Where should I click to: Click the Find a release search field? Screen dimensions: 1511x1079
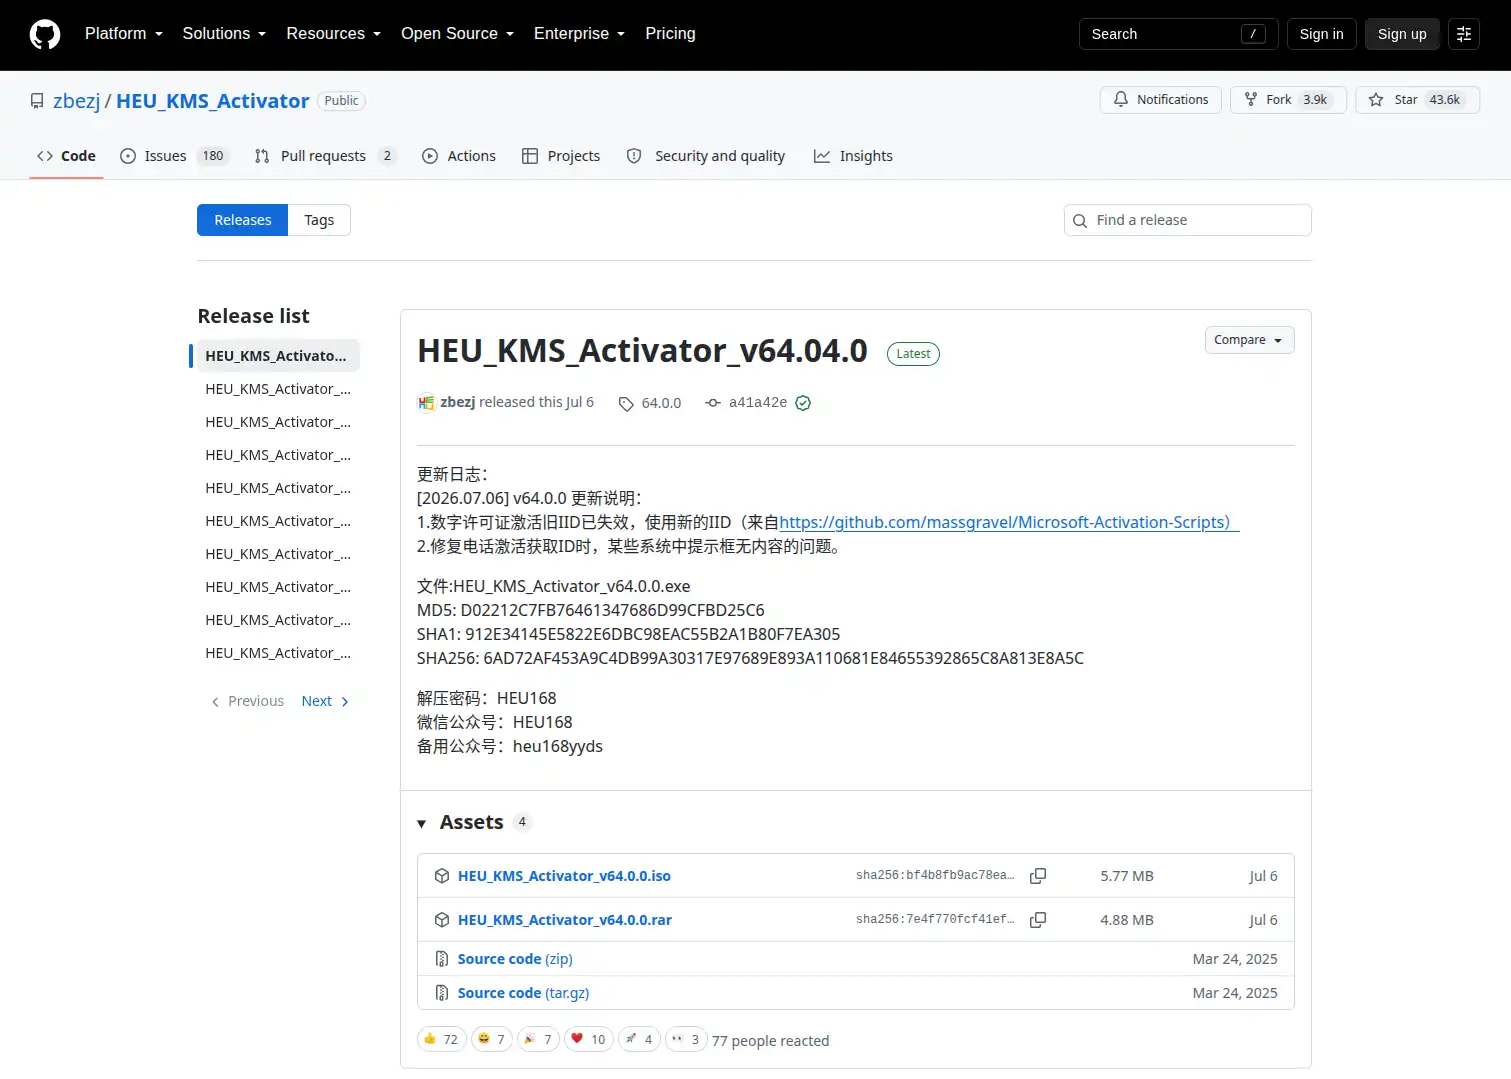click(1187, 220)
